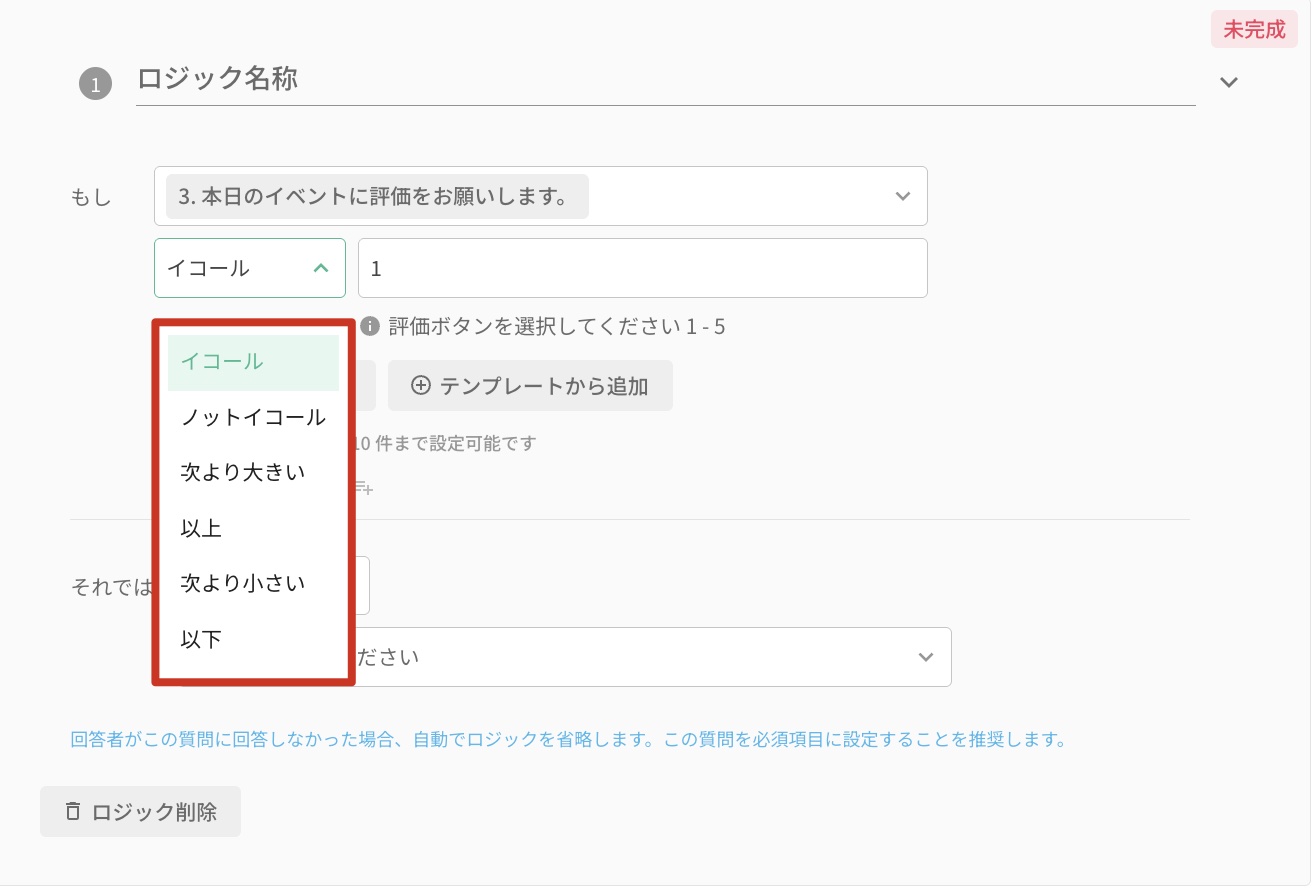Click ロジック削除 button
Viewport: 1312px width, 888px height.
click(141, 812)
